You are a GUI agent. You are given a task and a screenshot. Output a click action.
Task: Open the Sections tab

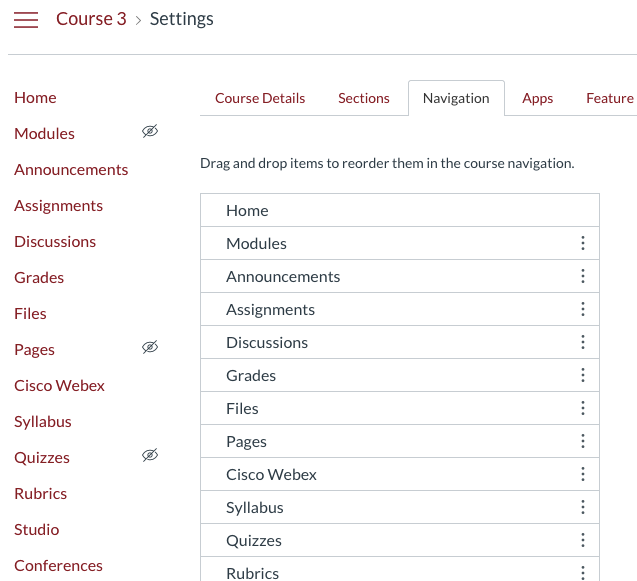click(x=363, y=98)
